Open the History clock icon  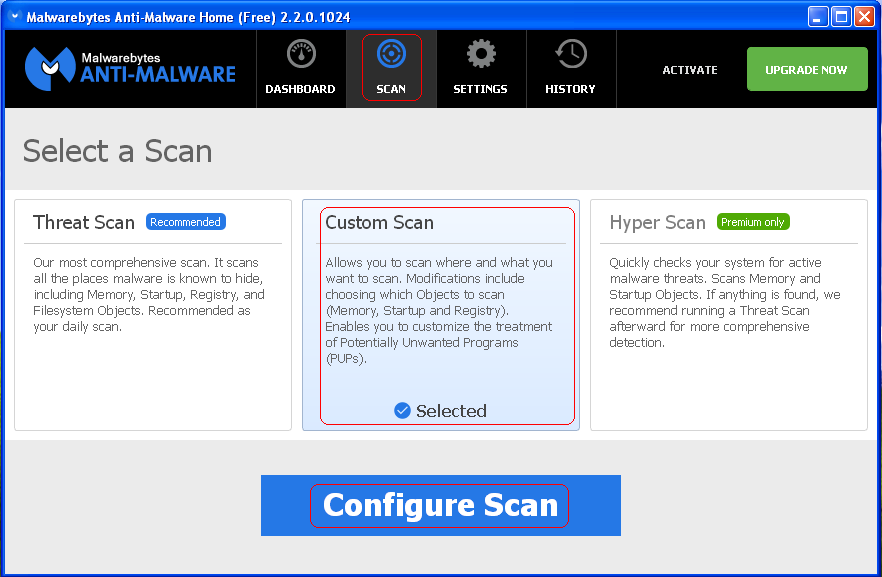point(571,54)
